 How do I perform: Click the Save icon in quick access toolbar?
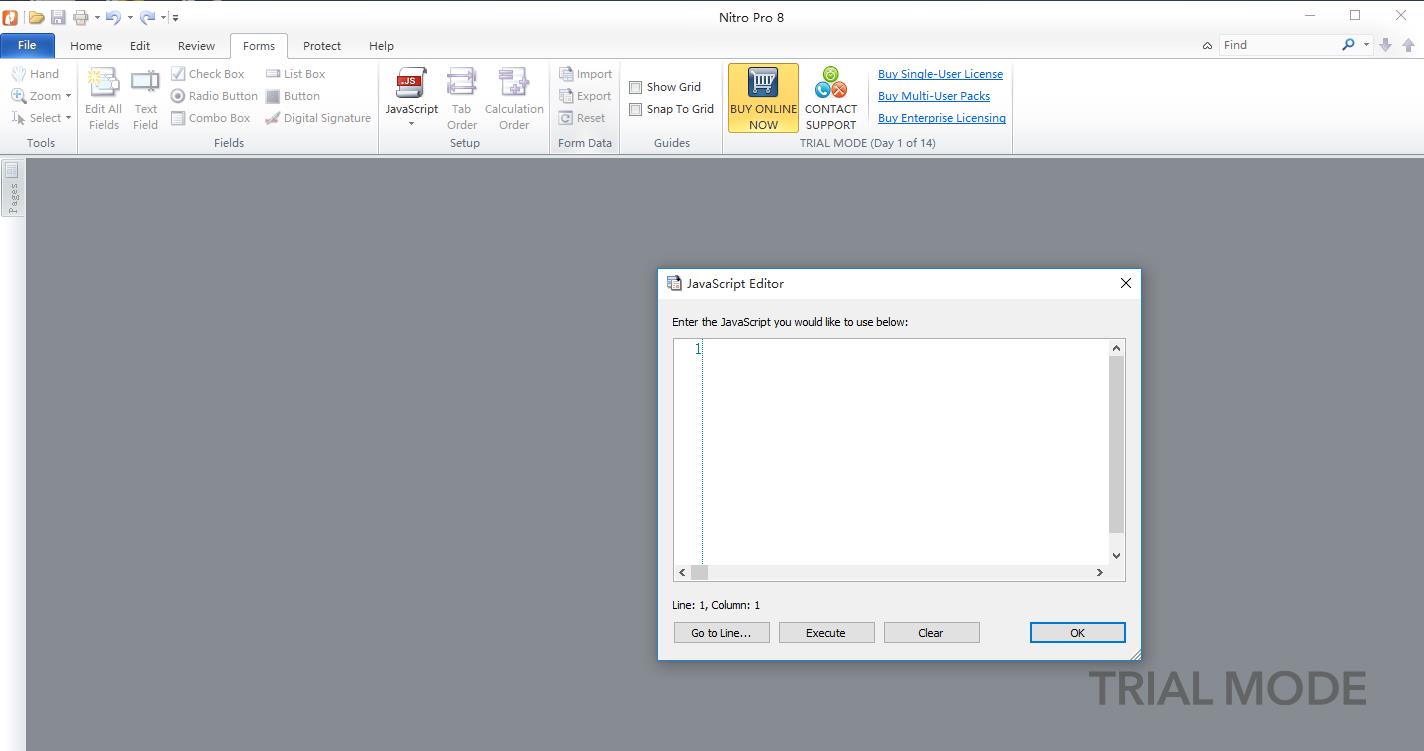point(58,17)
